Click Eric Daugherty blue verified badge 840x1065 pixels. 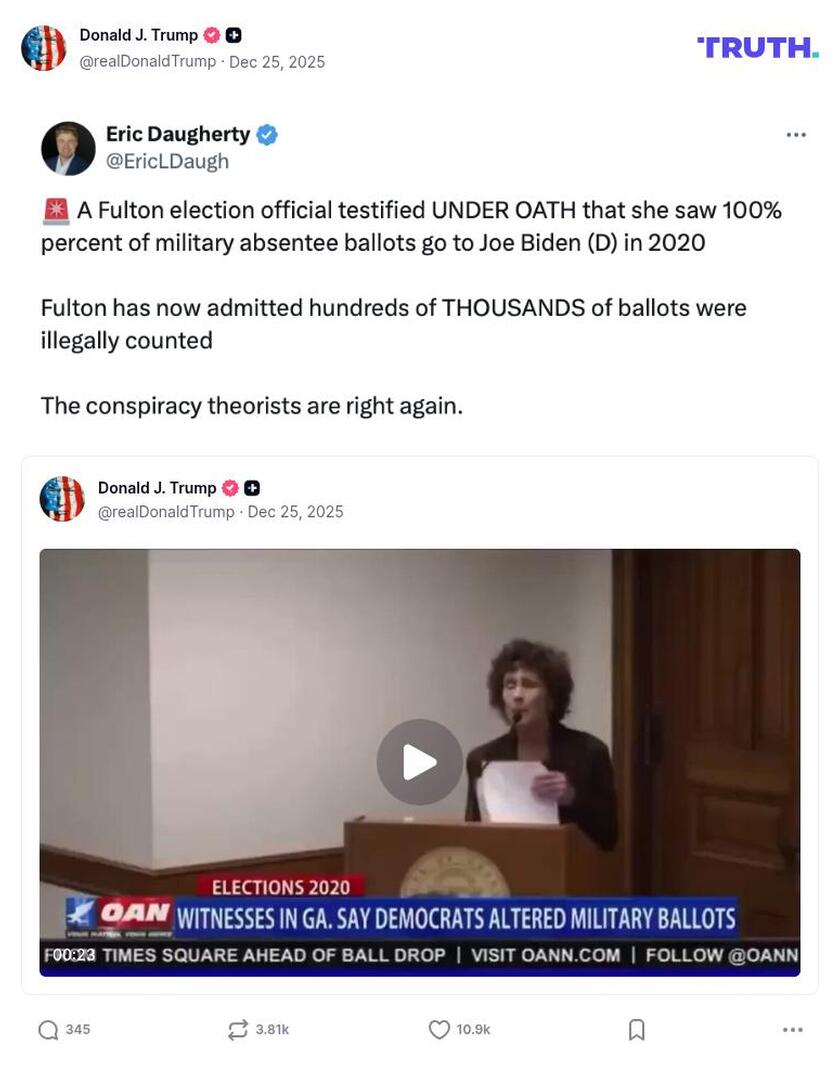[267, 134]
